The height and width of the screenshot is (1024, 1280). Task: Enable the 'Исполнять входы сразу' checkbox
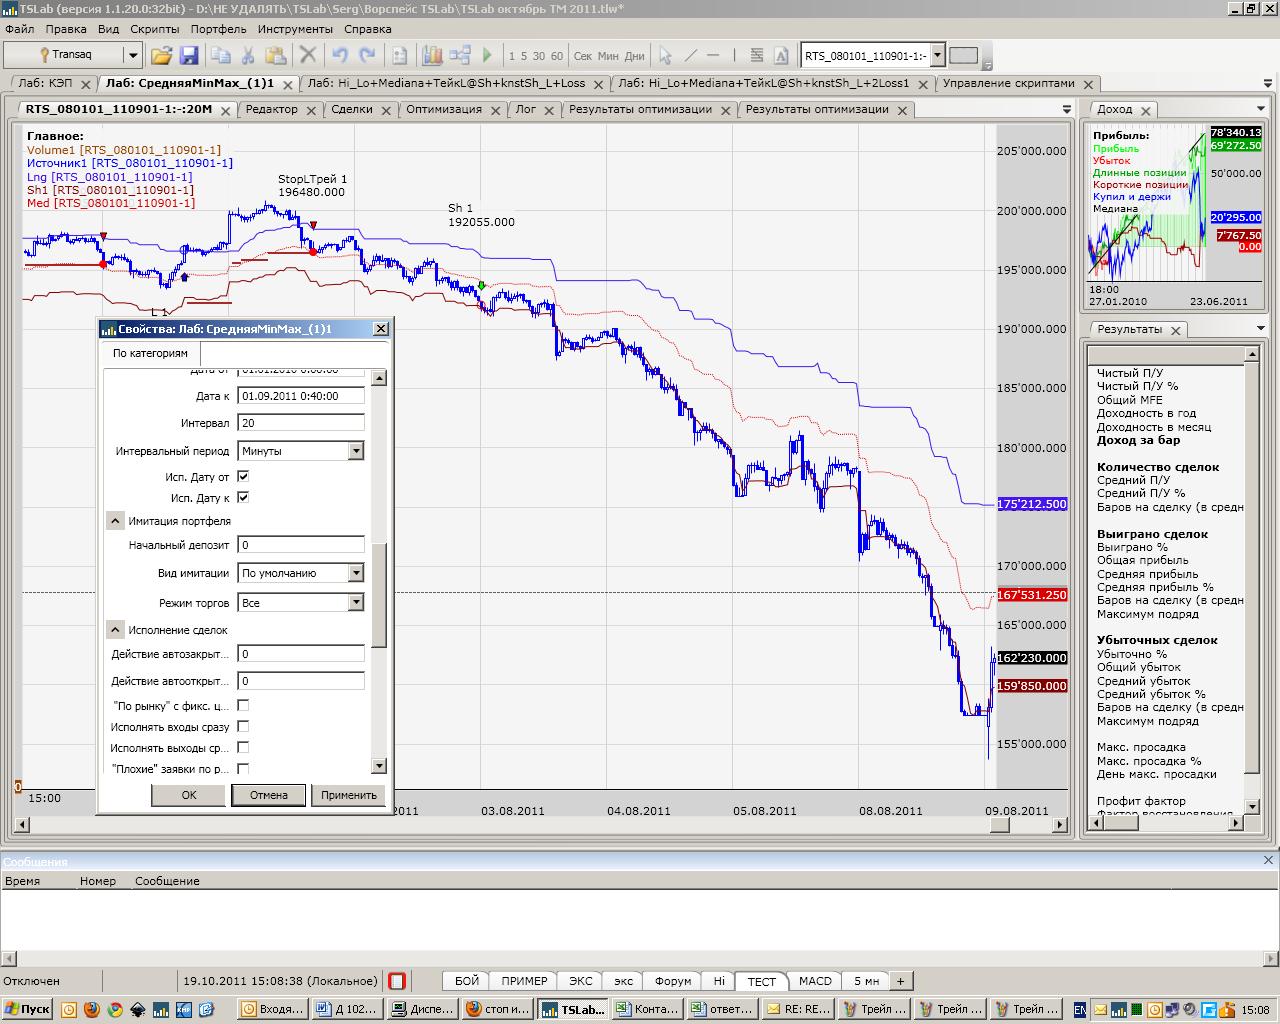click(243, 727)
